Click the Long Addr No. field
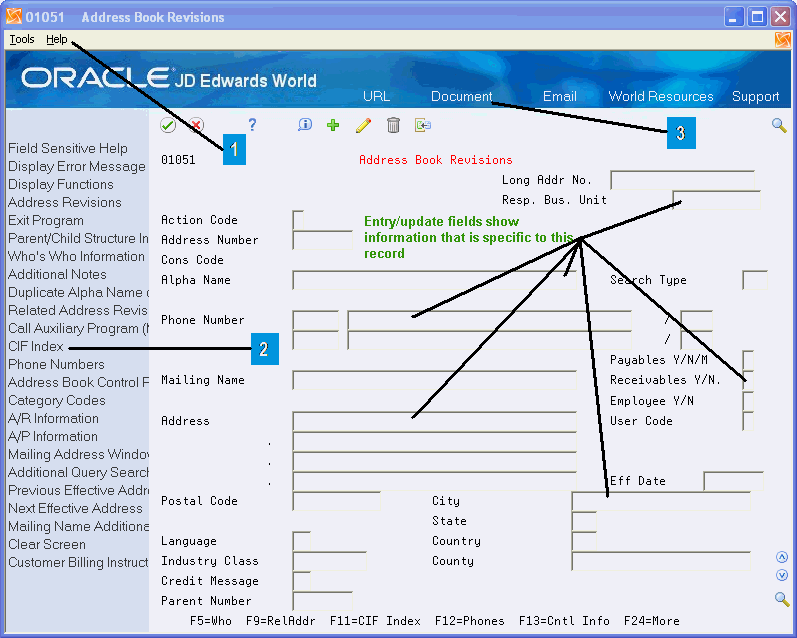Screen dimensions: 797x638 (x=682, y=180)
